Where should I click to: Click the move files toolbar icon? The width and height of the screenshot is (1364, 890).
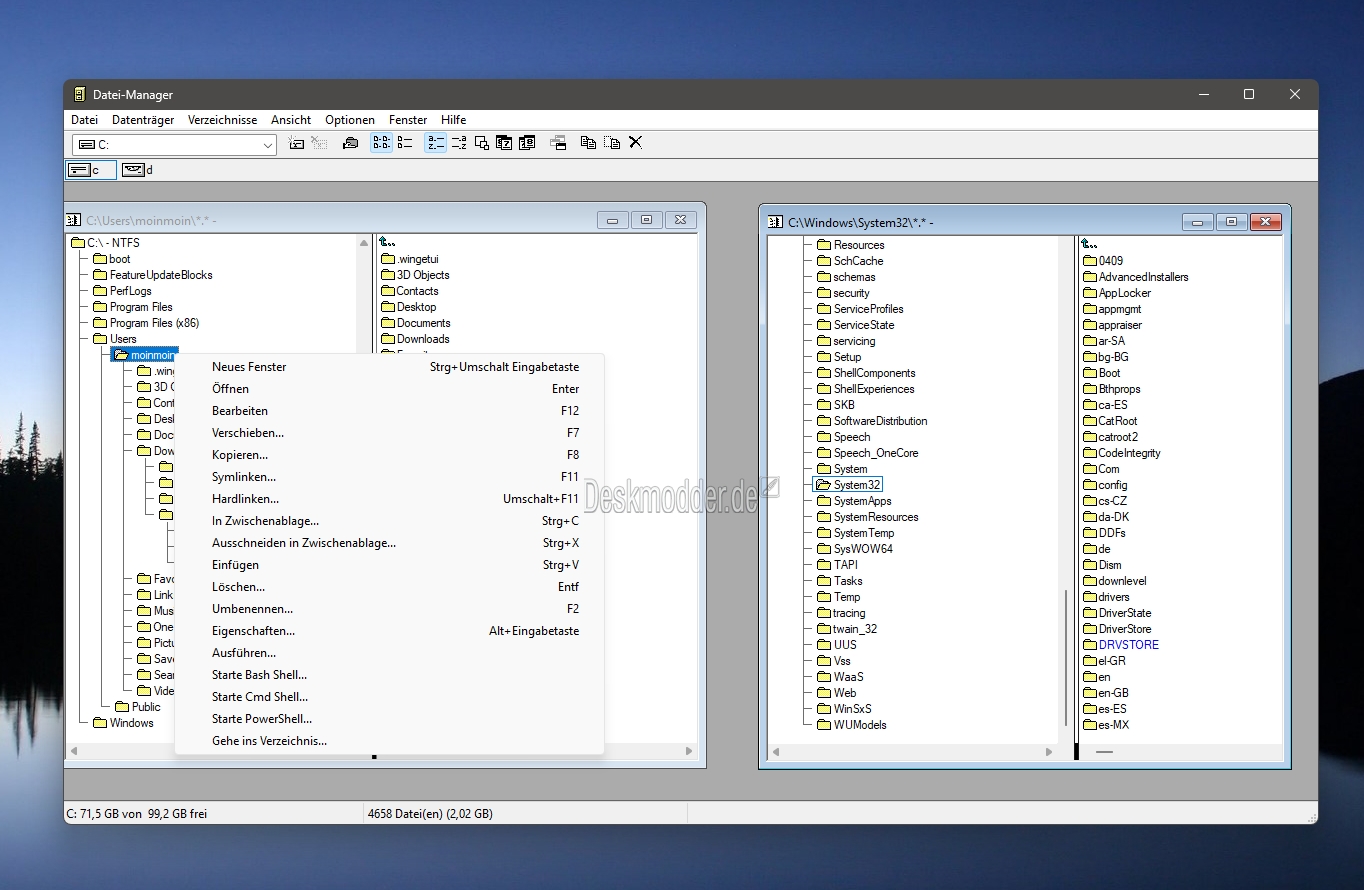(612, 143)
